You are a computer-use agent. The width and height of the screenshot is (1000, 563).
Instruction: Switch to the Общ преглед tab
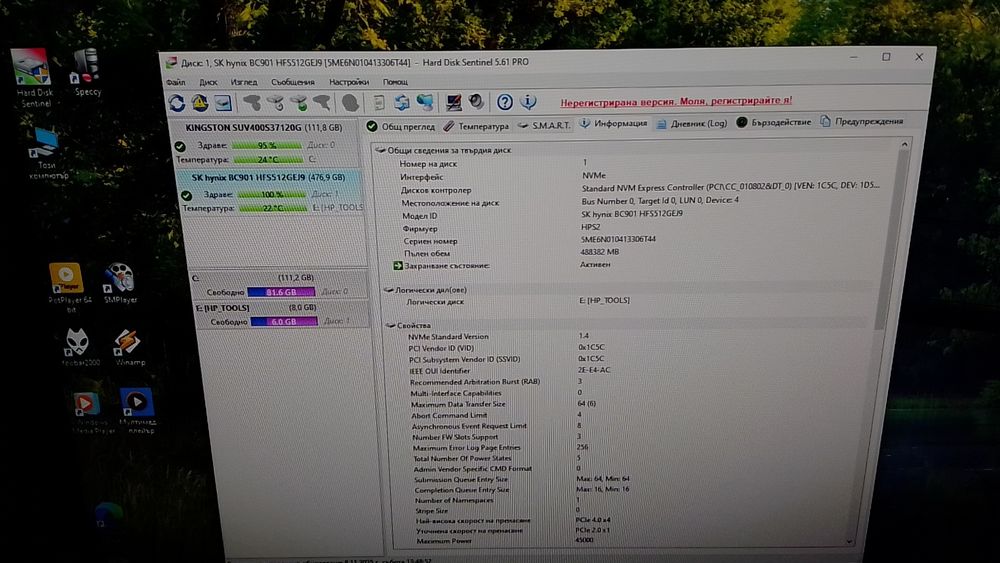[401, 127]
